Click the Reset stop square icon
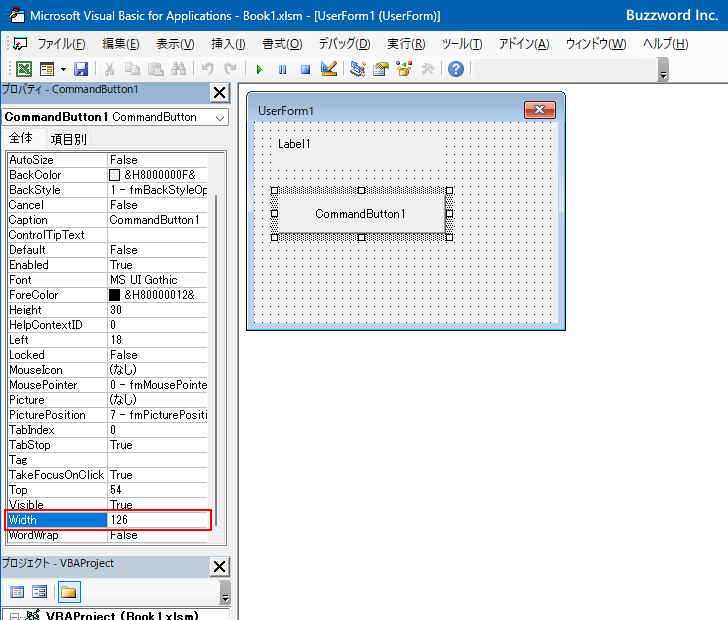728x620 pixels. [x=305, y=70]
